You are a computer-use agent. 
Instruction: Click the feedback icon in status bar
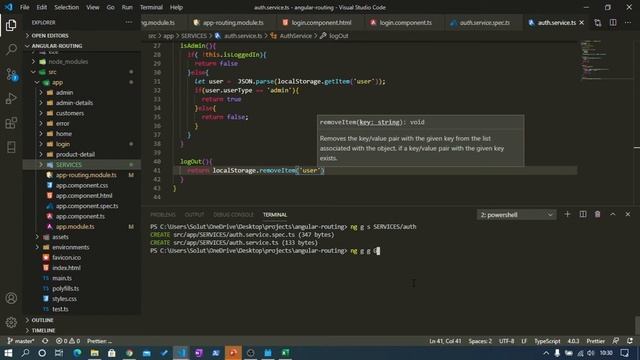pyautogui.click(x=616, y=341)
